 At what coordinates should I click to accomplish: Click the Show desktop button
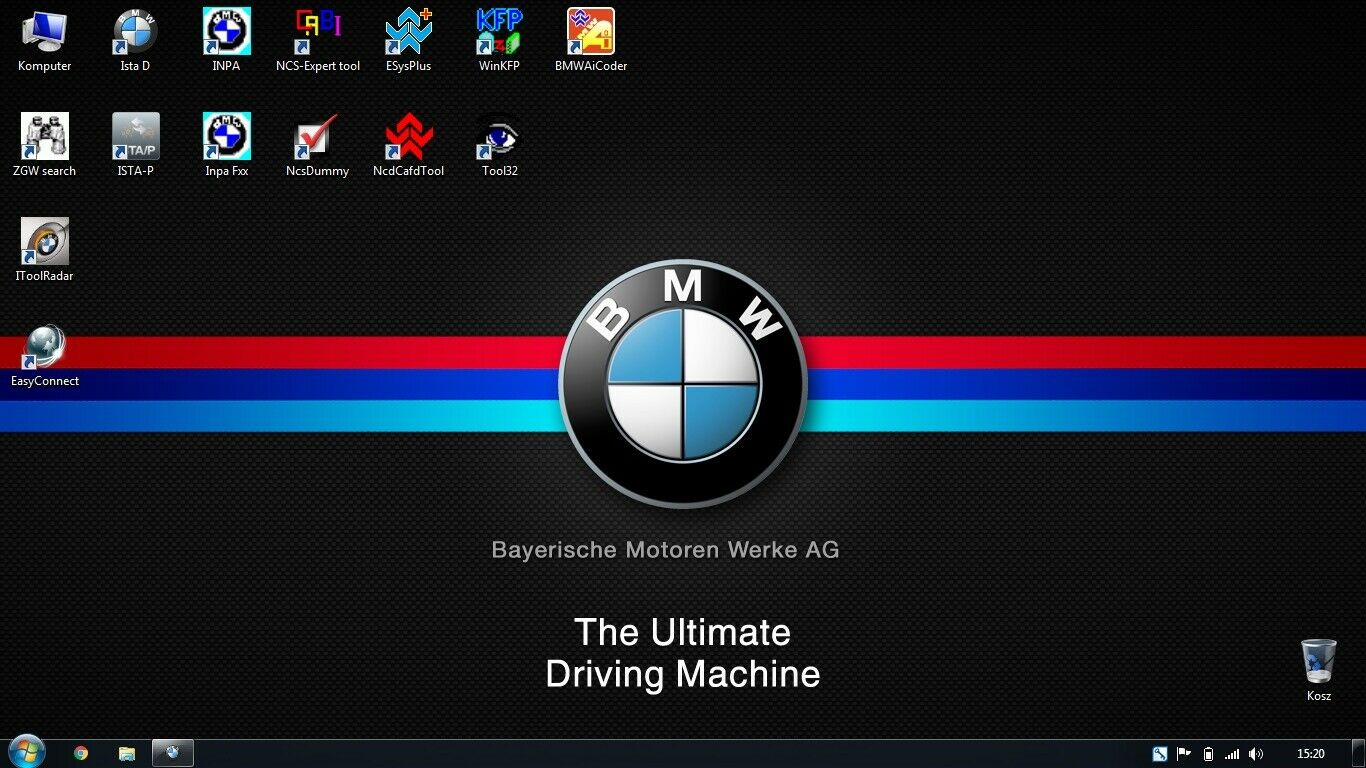1359,754
